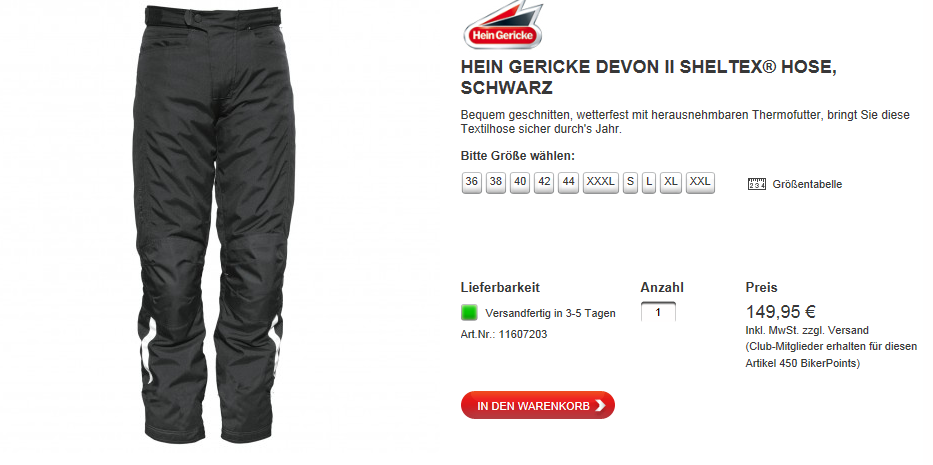Screen dimensions: 933x465
Task: Click the 149,95 € price text
Action: pos(780,311)
